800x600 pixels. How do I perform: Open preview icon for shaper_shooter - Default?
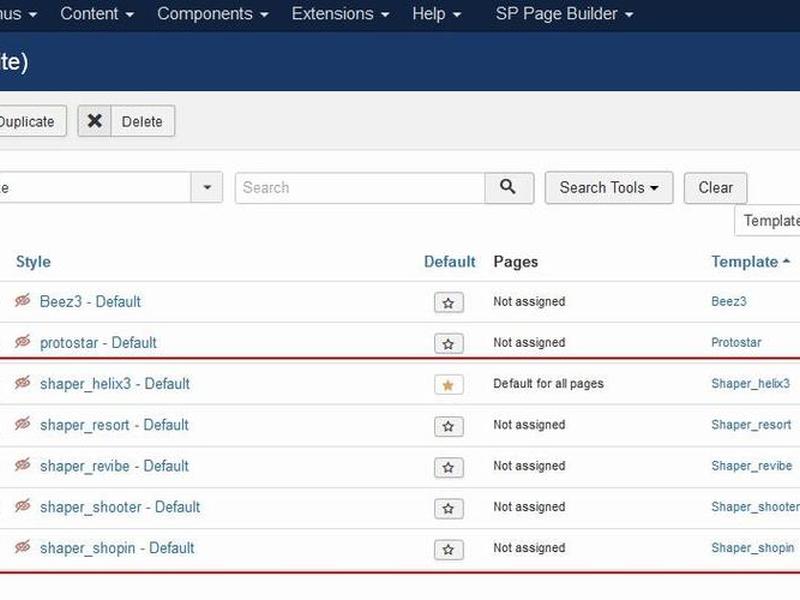point(22,506)
